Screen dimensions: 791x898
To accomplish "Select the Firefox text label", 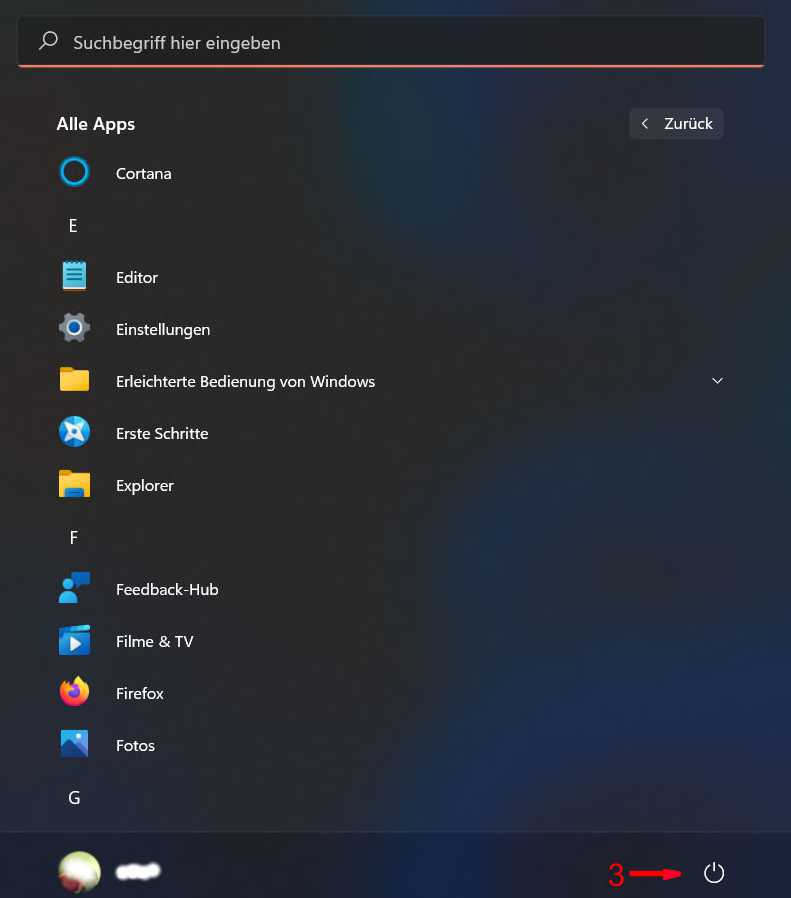I will [x=139, y=694].
